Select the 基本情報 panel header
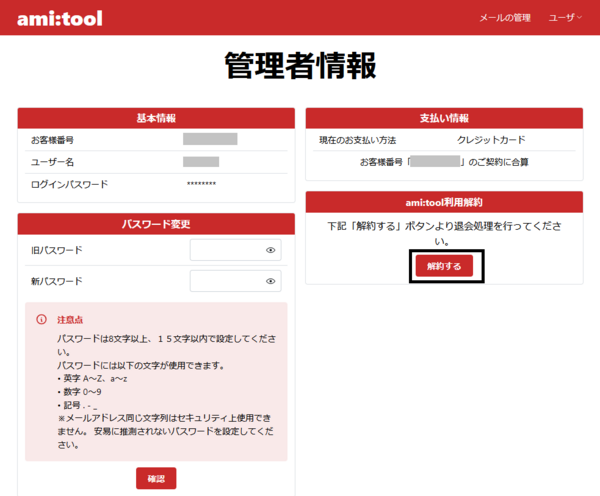The width and height of the screenshot is (600, 496). tap(156, 118)
